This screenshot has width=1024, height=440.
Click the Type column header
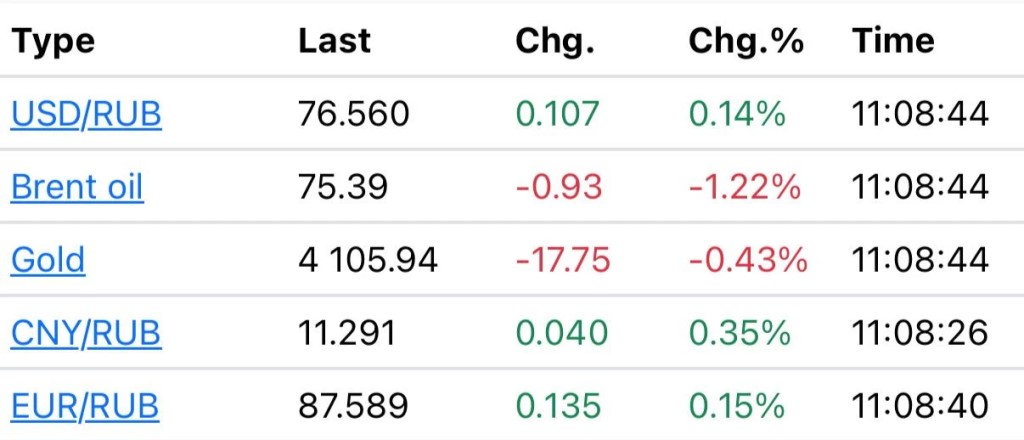coord(53,43)
